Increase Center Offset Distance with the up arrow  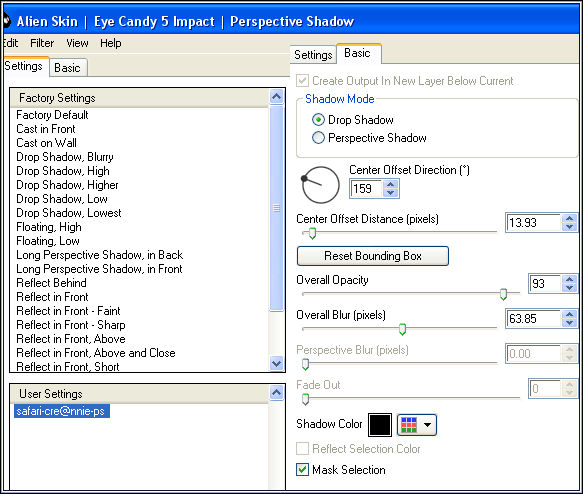coord(569,219)
